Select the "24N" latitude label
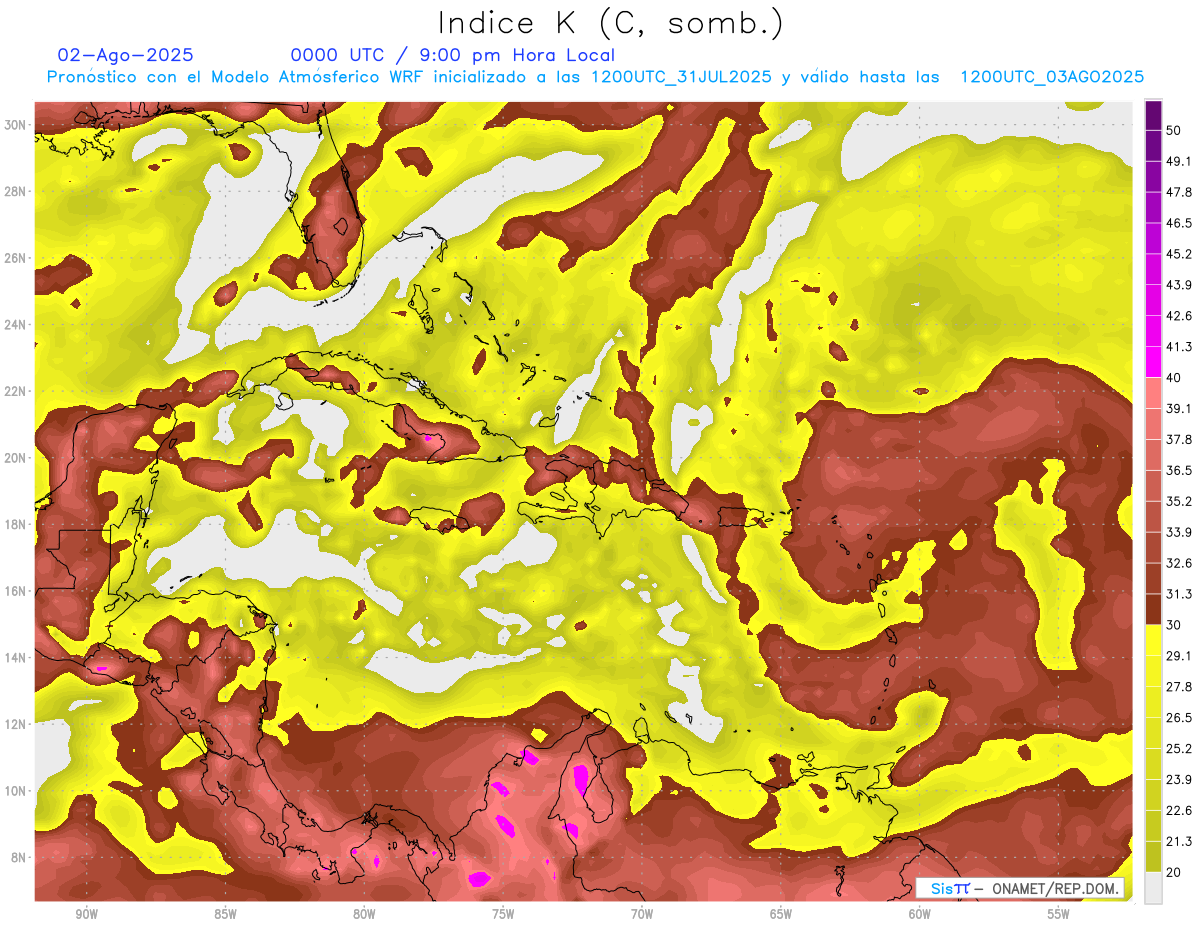 (x=17, y=325)
